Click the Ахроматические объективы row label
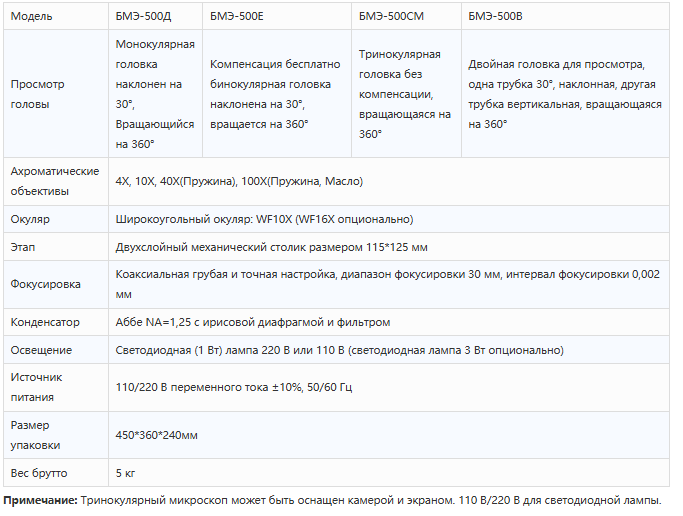Screen dimensions: 683x516 coord(56,181)
